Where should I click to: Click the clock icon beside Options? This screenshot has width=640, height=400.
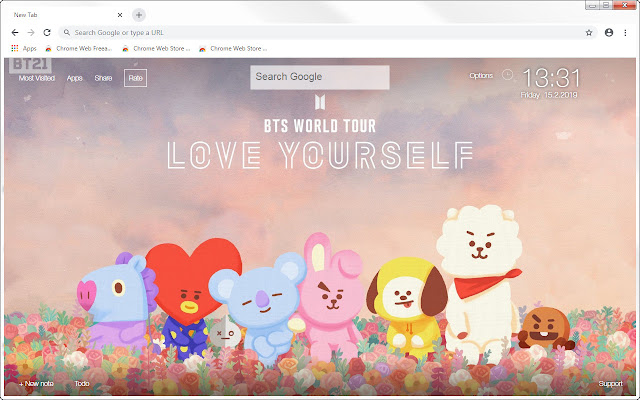[x=507, y=75]
